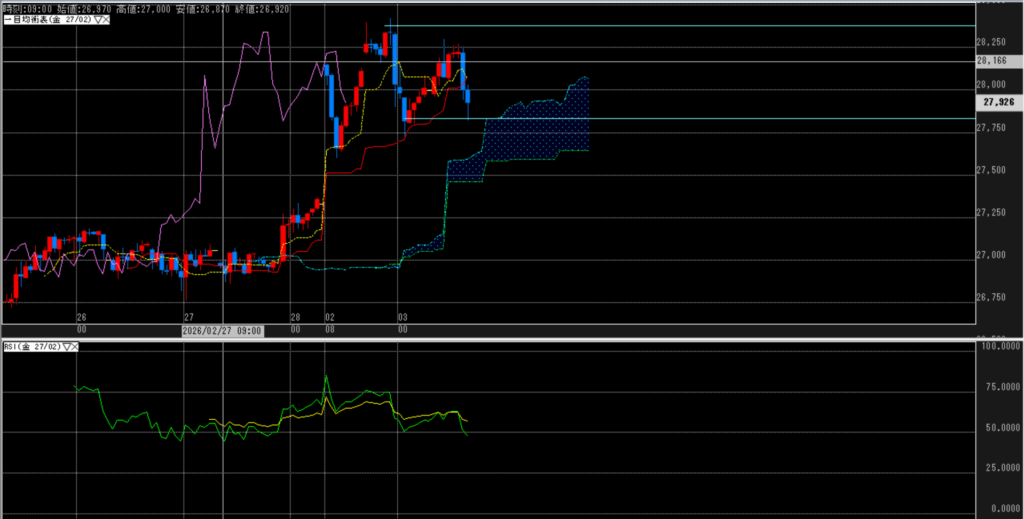Image resolution: width=1024 pixels, height=519 pixels.
Task: Click the 03 date marker on time axis
Action: pyautogui.click(x=399, y=313)
